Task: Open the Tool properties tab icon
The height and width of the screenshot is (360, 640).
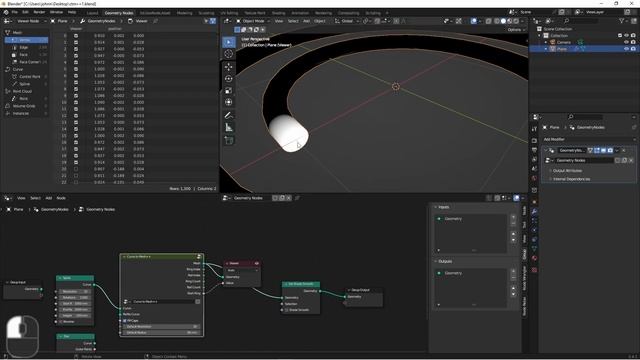Action: (534, 129)
